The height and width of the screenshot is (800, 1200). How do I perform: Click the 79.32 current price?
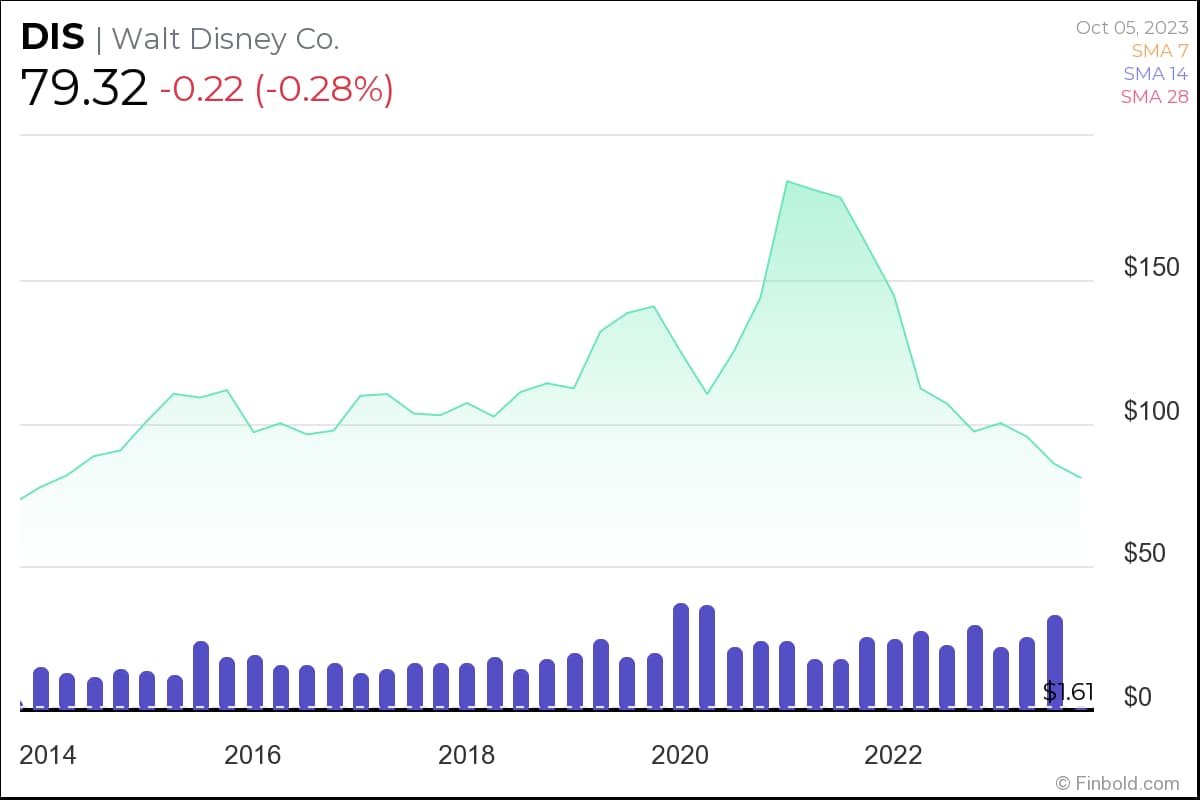[84, 88]
